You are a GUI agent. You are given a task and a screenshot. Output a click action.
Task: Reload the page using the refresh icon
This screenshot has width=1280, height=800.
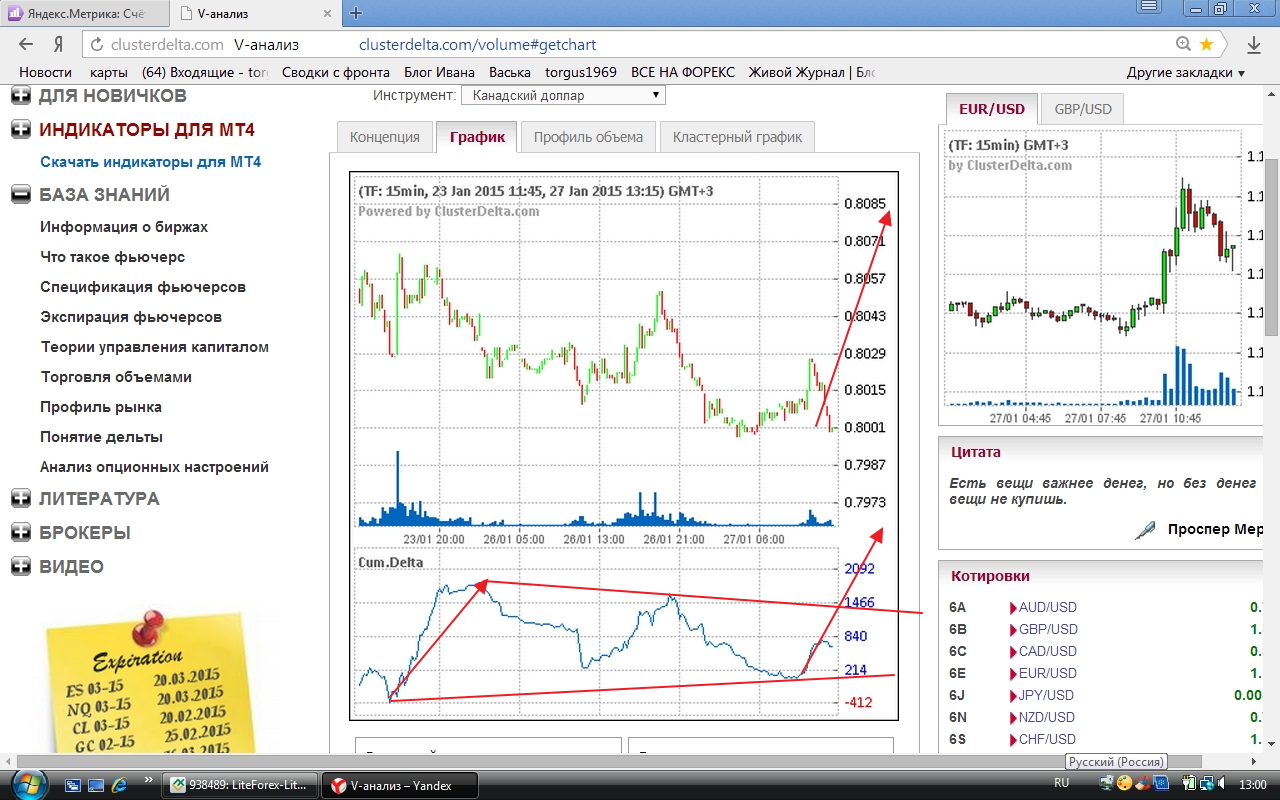pyautogui.click(x=96, y=45)
